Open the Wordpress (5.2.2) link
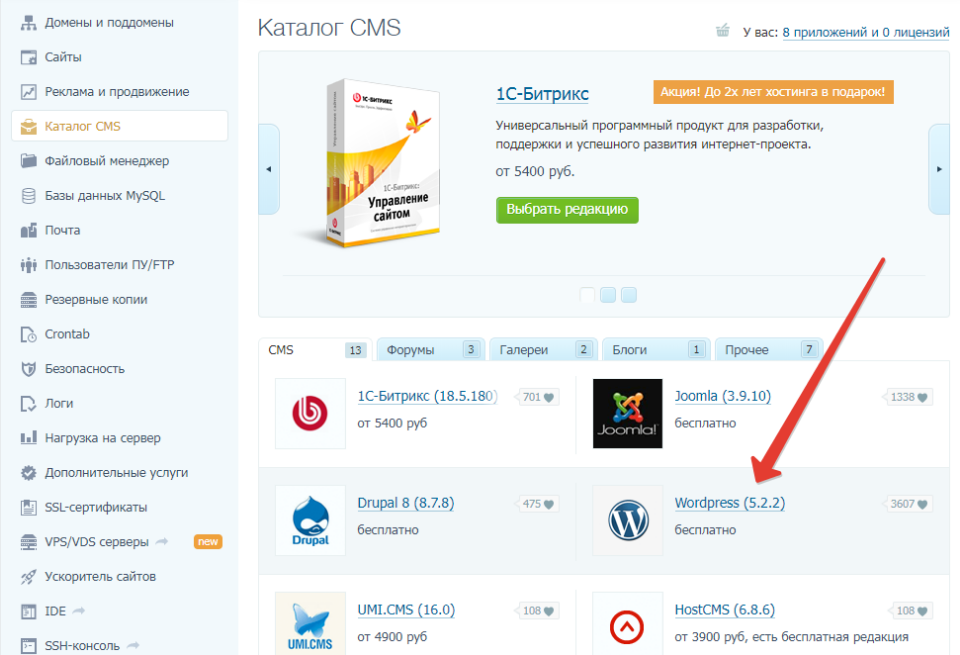The width and height of the screenshot is (960, 655). (729, 503)
